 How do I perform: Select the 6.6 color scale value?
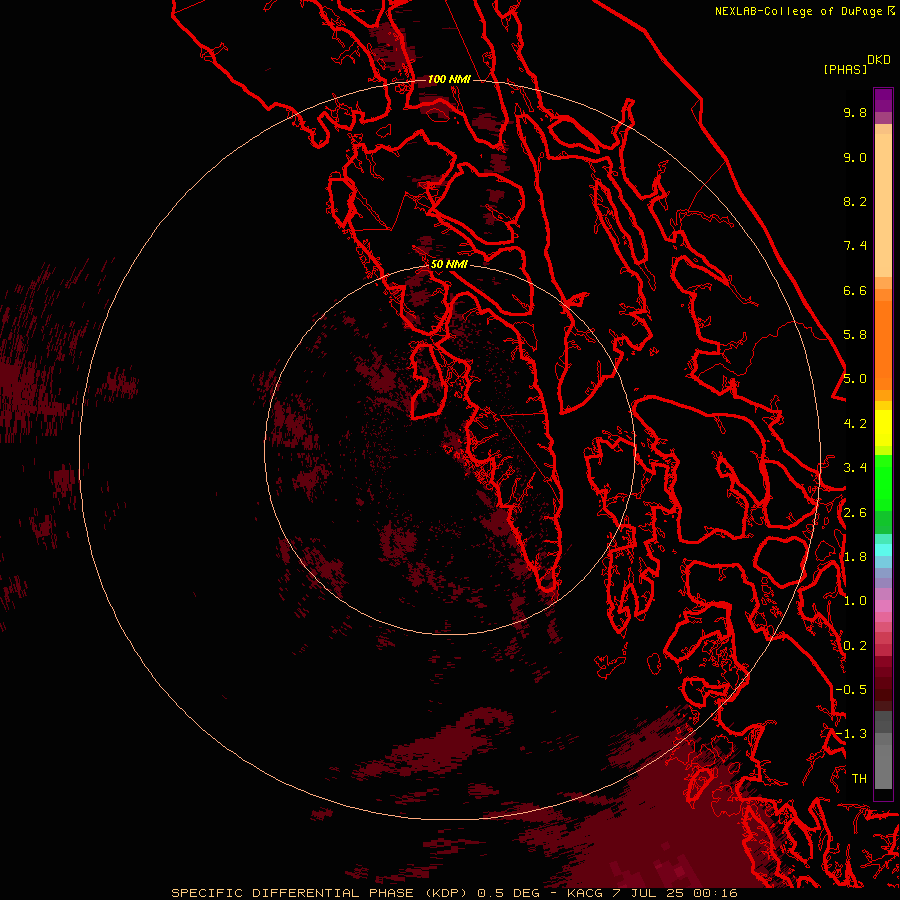tap(855, 290)
